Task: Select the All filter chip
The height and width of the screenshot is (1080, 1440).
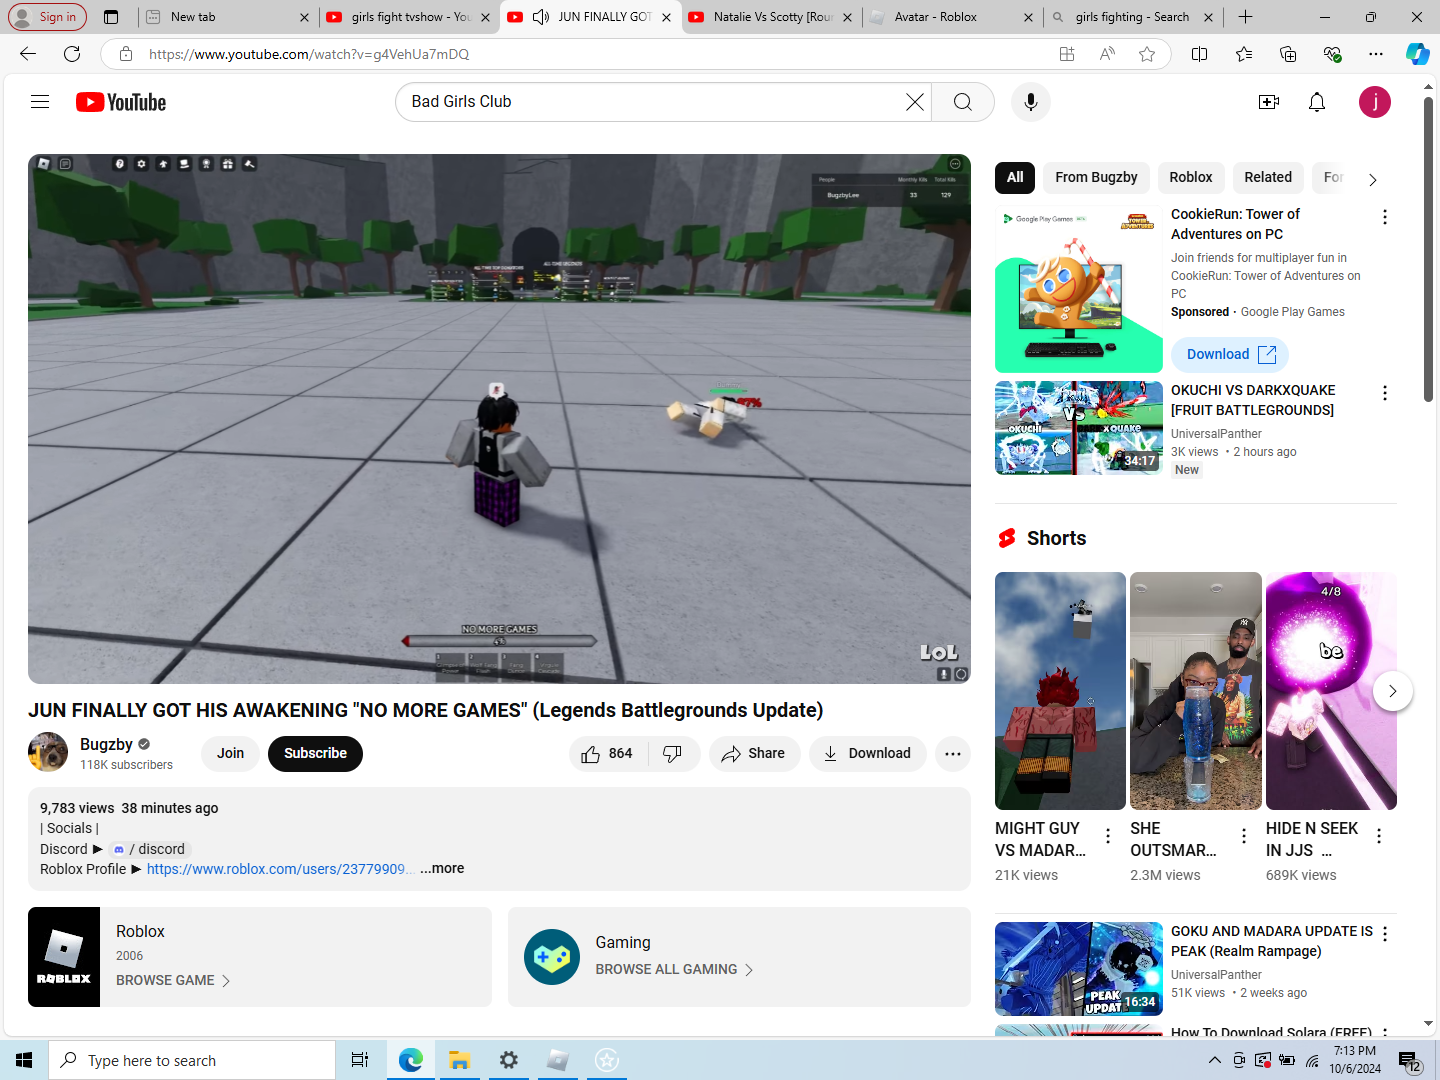Action: (1015, 178)
